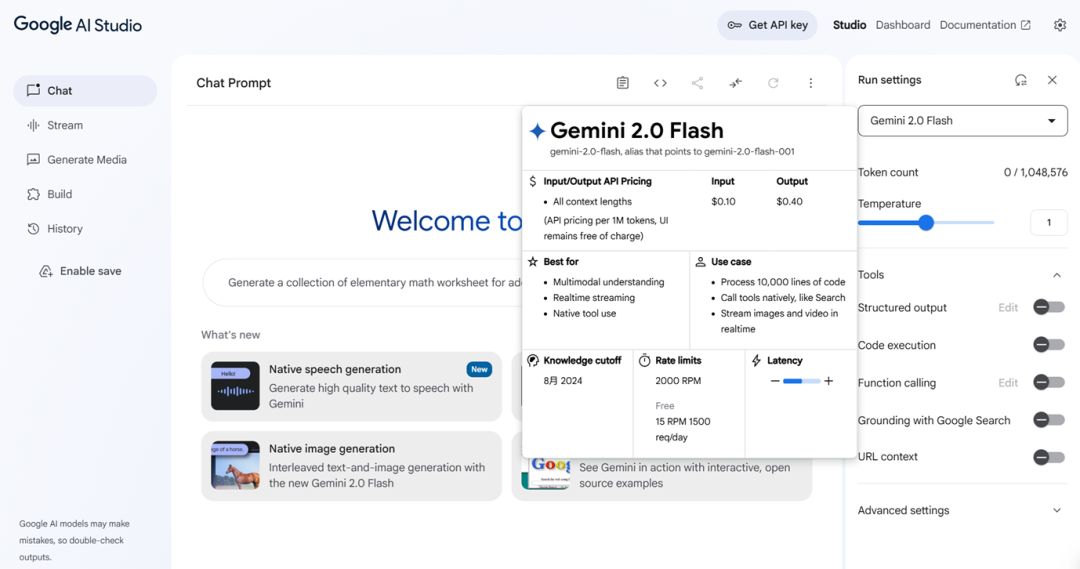Collapse the Tools section chevron
The image size is (1080, 569).
pos(1057,275)
